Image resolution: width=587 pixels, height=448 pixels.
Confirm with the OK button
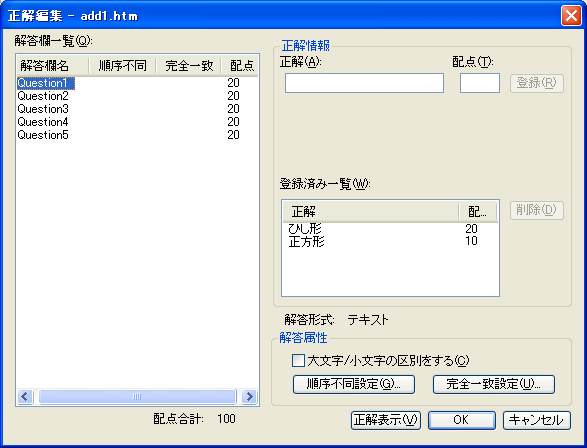(462, 420)
